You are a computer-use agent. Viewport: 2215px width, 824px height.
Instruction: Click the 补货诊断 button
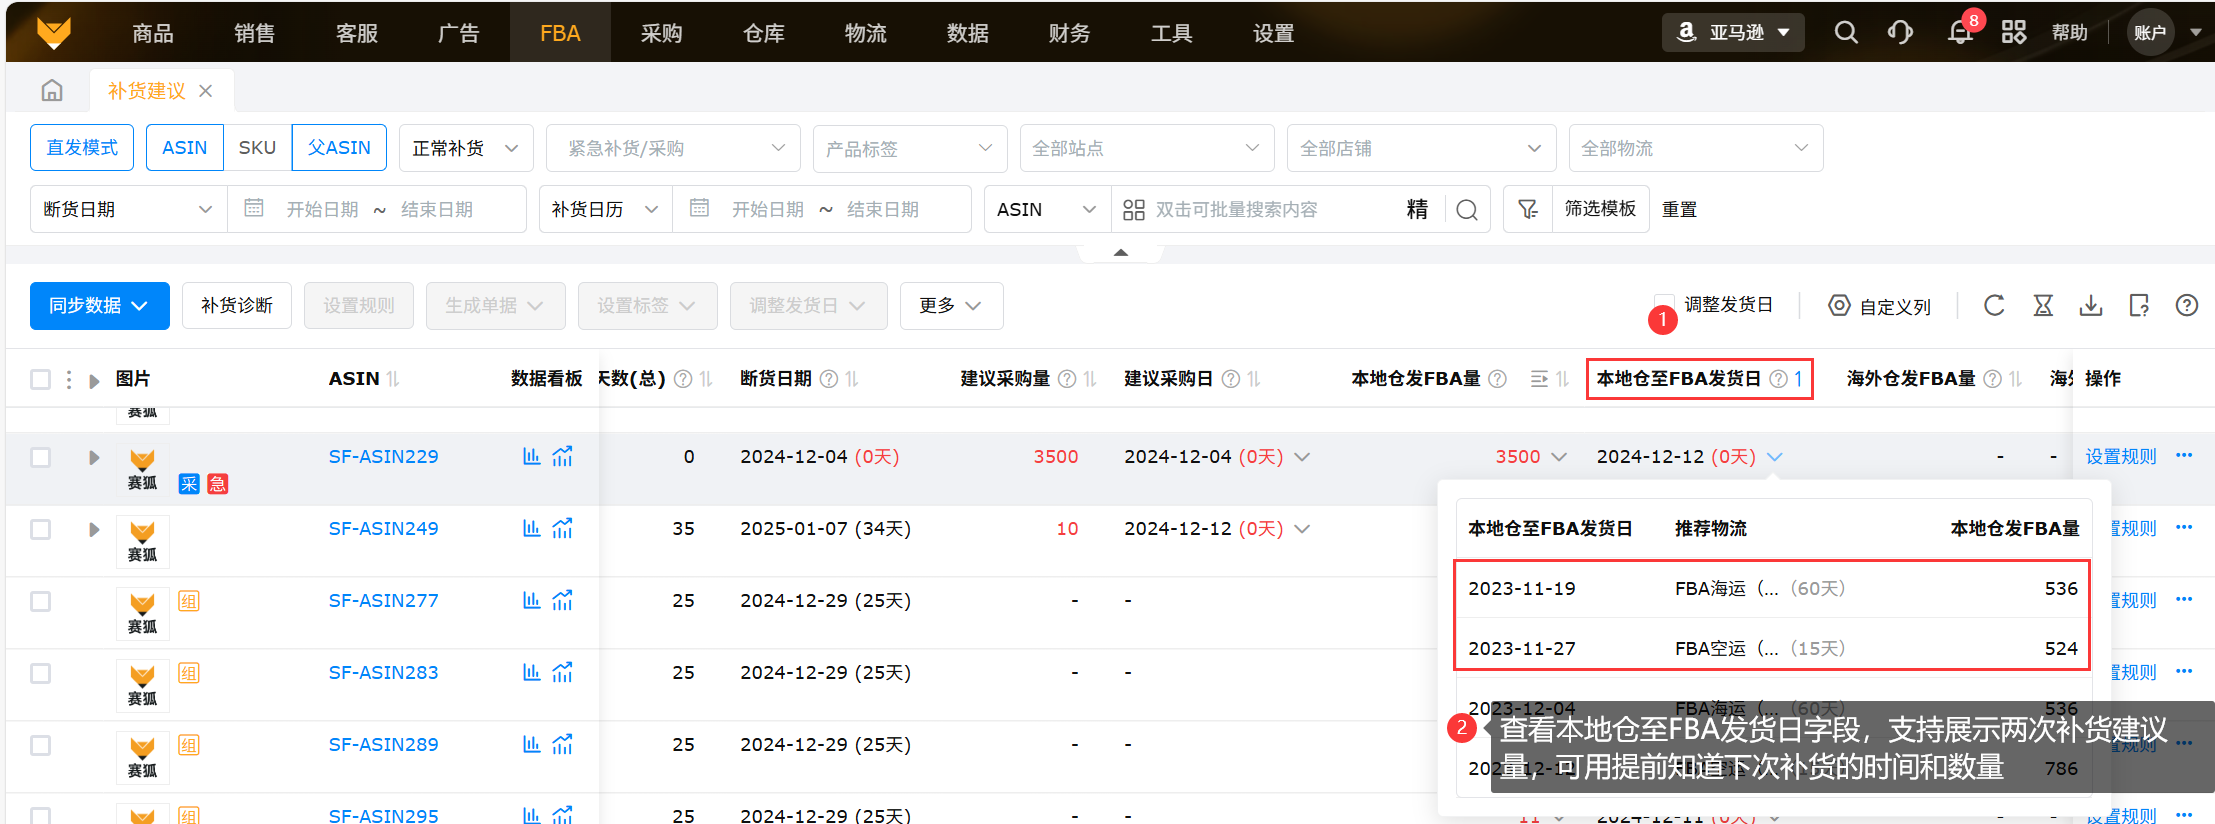click(237, 306)
